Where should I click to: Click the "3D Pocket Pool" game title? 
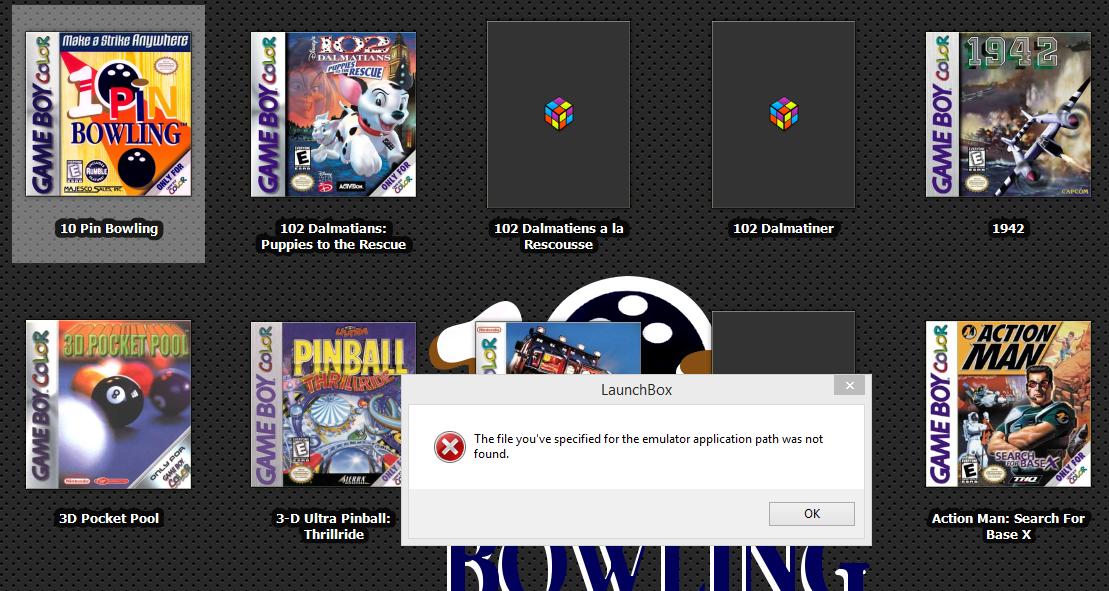tap(108, 518)
